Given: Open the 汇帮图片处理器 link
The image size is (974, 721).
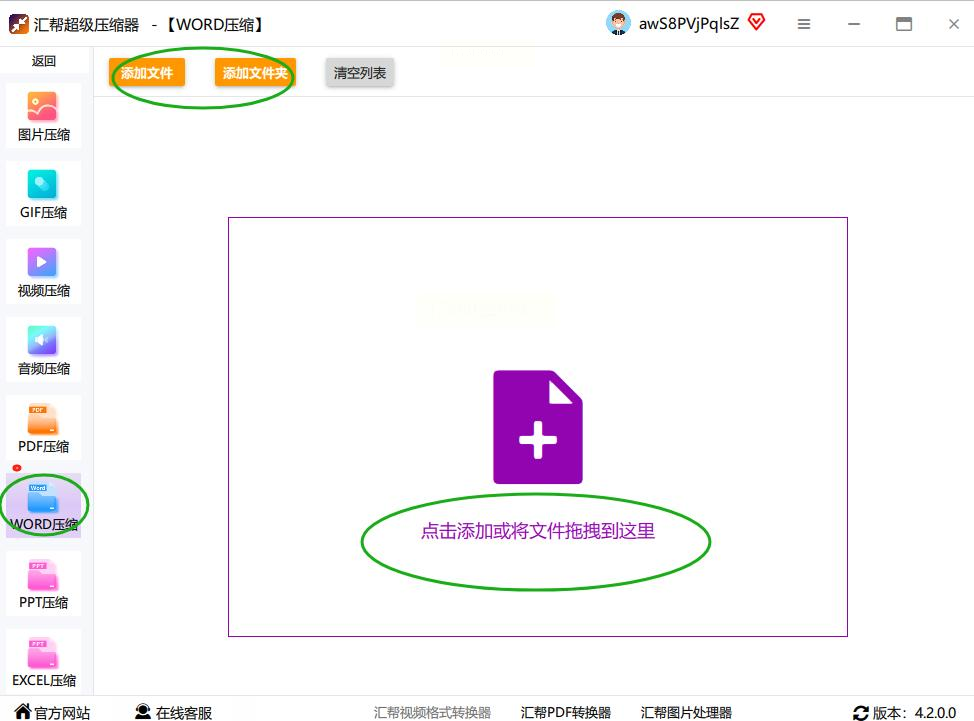Looking at the screenshot, I should click(x=686, y=712).
